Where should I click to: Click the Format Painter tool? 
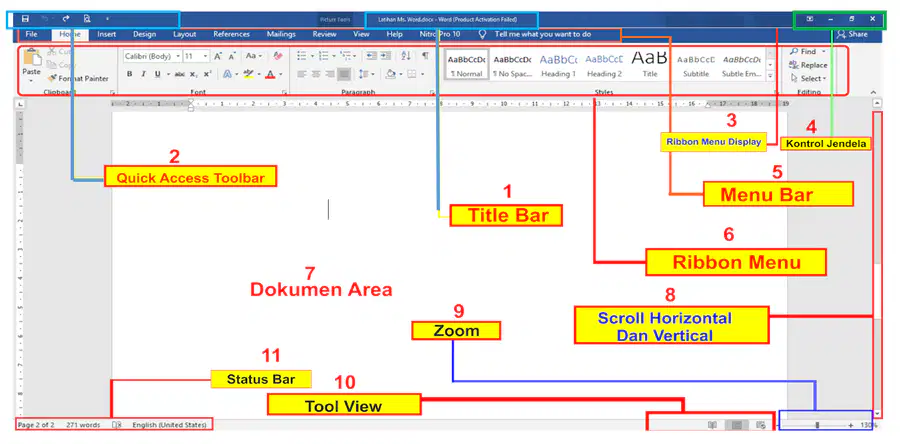click(77, 79)
